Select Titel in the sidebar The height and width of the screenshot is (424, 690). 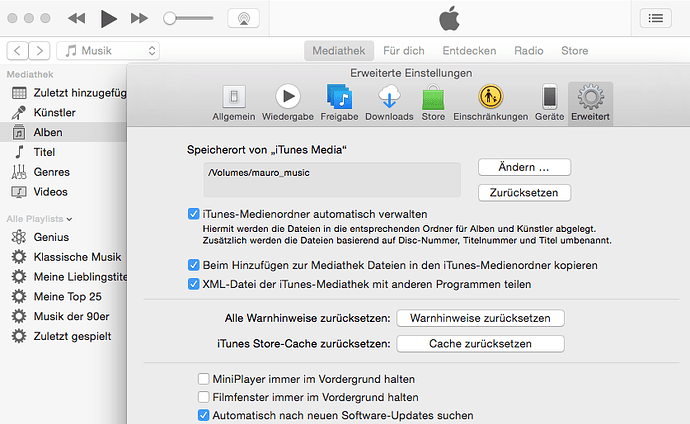64,152
